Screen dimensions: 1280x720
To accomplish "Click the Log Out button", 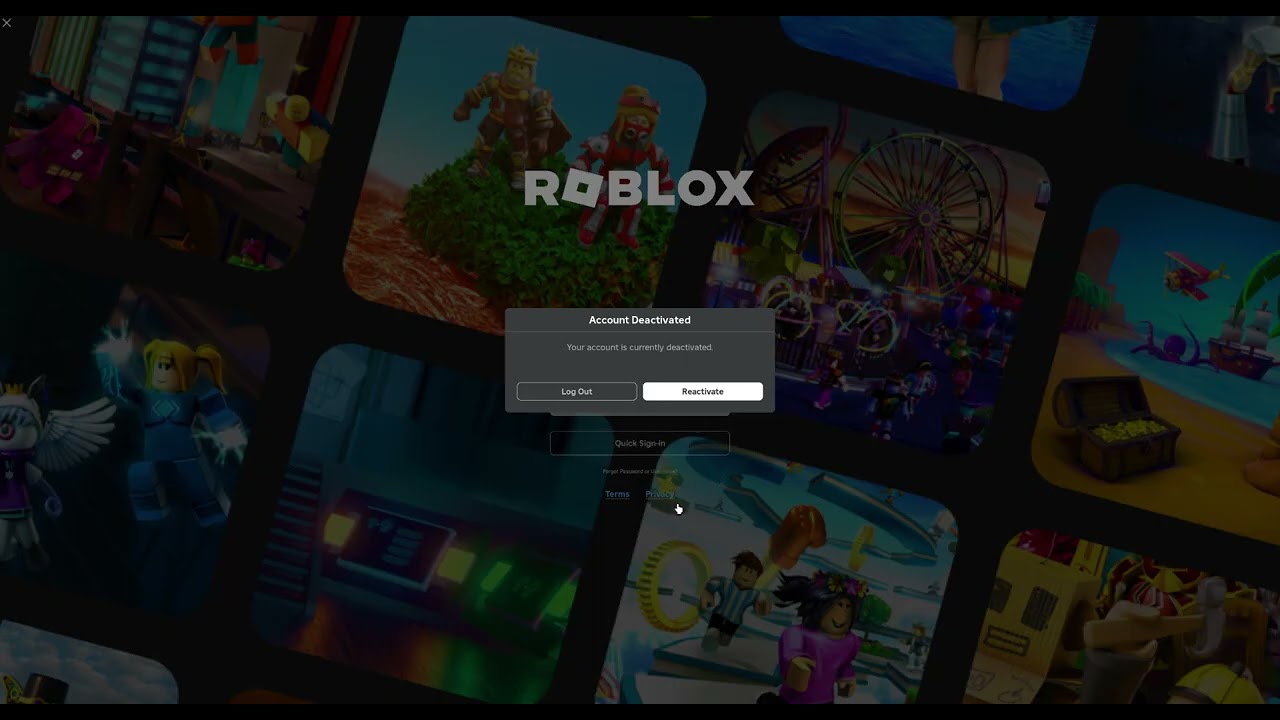I will 576,391.
